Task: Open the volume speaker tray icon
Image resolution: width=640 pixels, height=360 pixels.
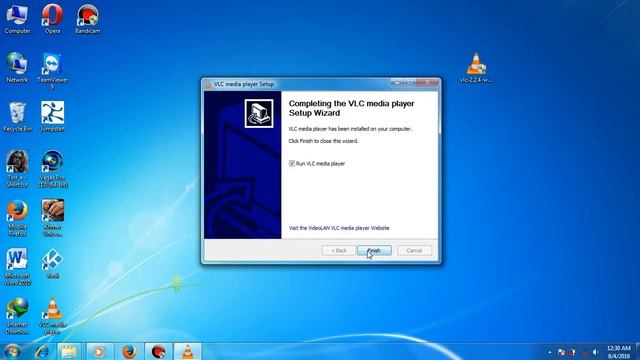Action: (596, 352)
